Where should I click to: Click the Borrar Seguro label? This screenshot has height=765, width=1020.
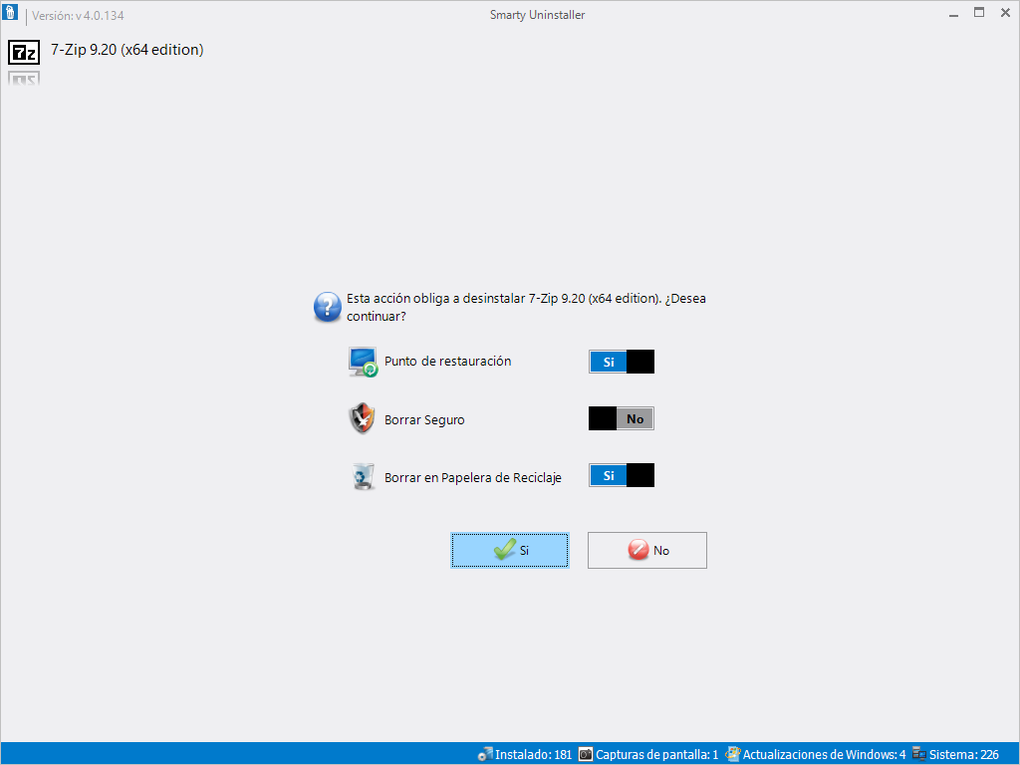424,420
